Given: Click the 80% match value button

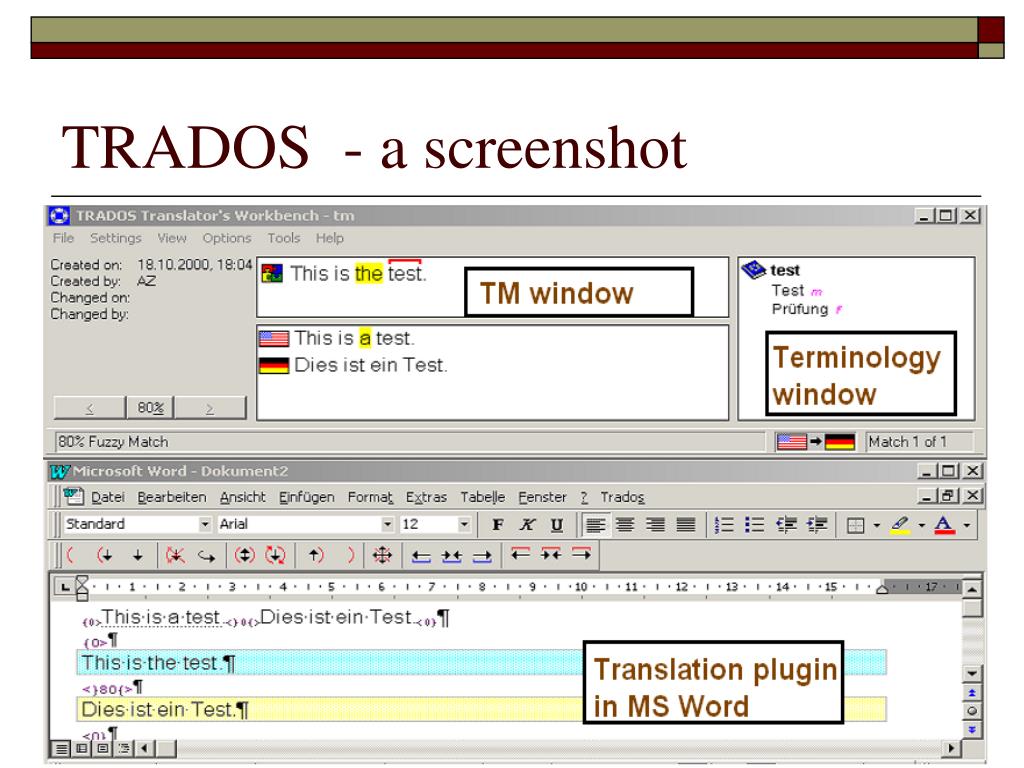Looking at the screenshot, I should click(x=150, y=408).
